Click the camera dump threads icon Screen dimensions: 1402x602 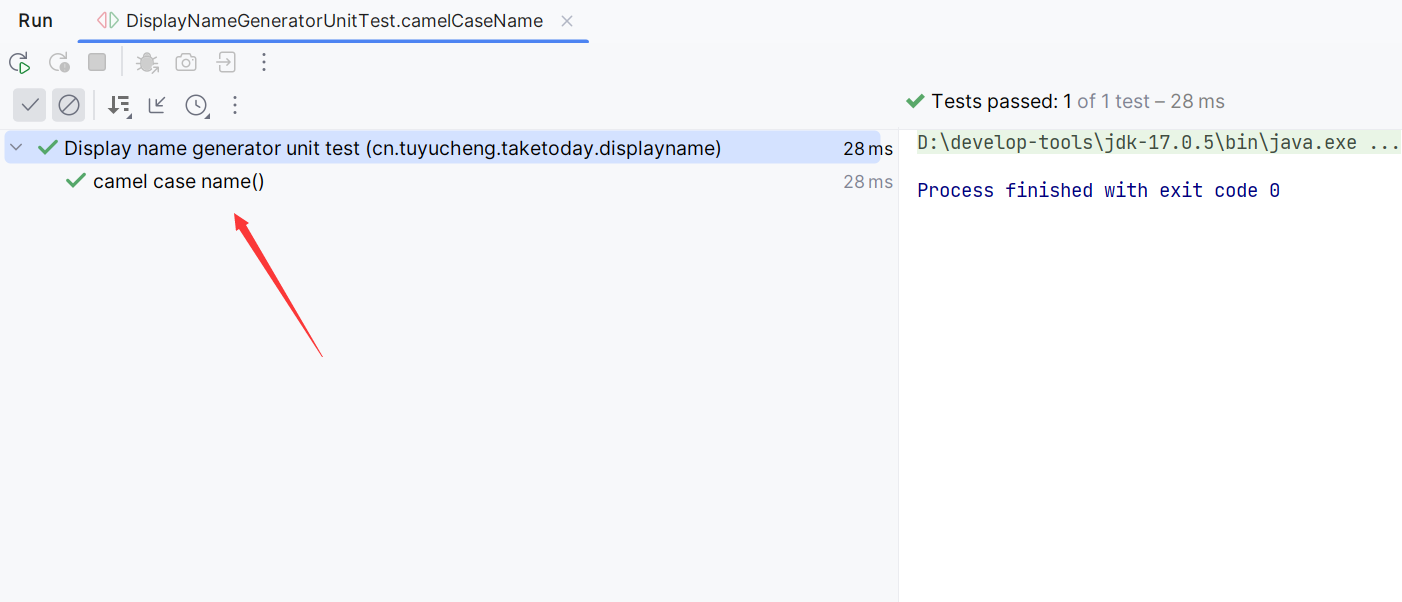pyautogui.click(x=186, y=63)
